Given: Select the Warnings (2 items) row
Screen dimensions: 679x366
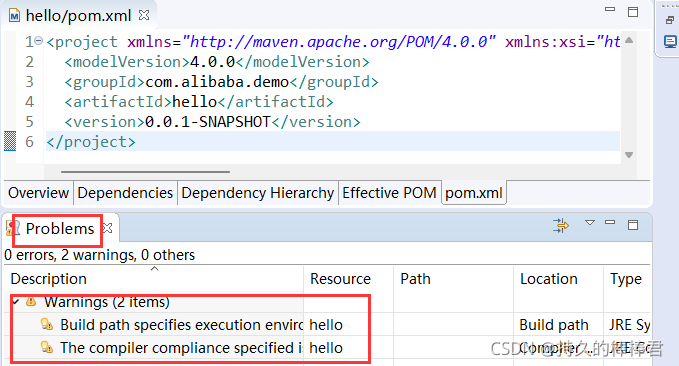Looking at the screenshot, I should pos(107,302).
